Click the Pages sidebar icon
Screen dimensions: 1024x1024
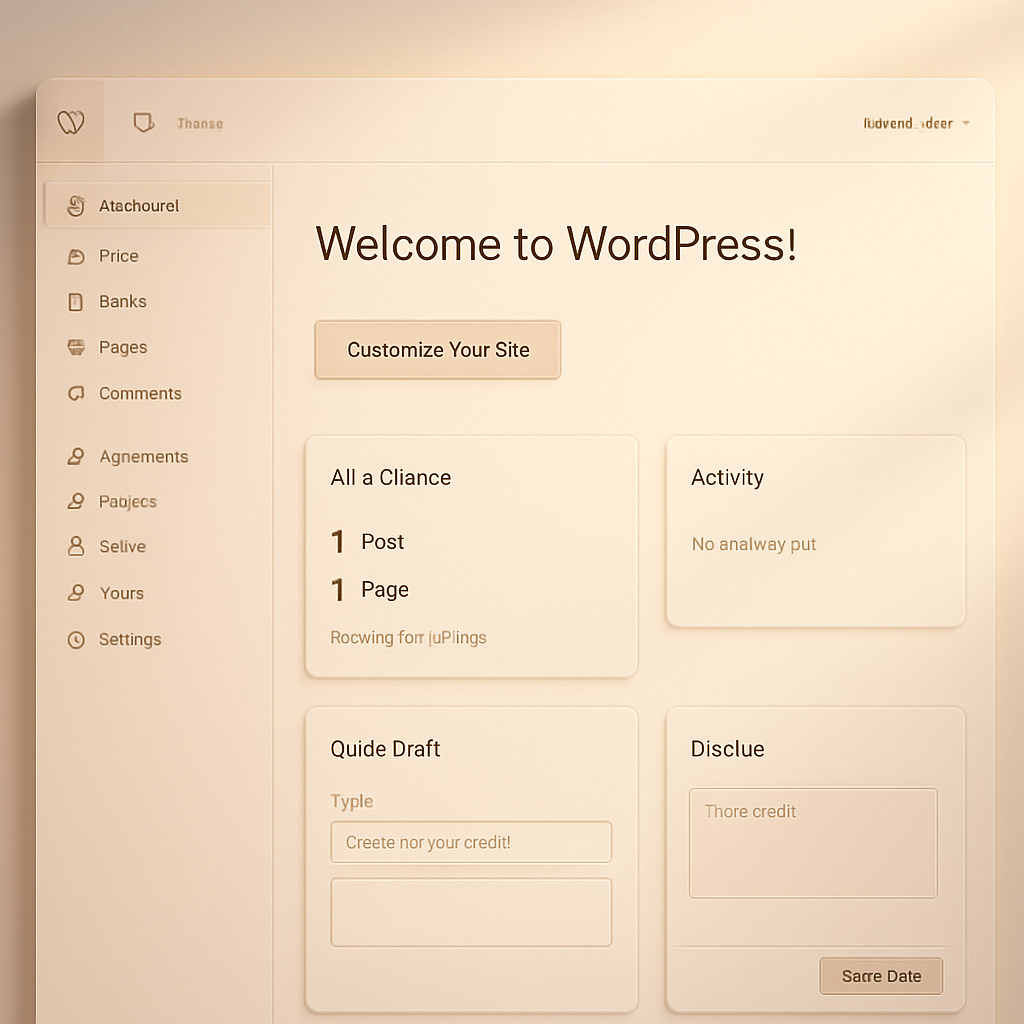pyautogui.click(x=76, y=347)
